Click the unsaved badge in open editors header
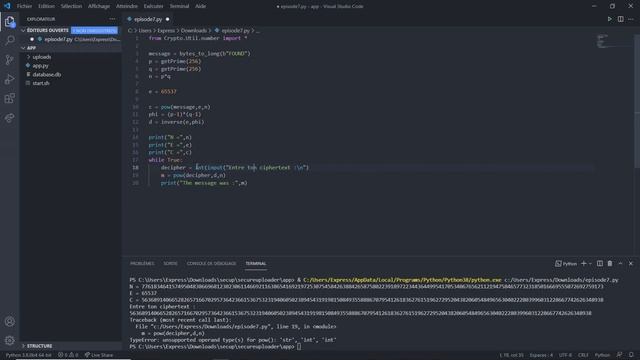This screenshot has height=360, width=640. pos(94,31)
